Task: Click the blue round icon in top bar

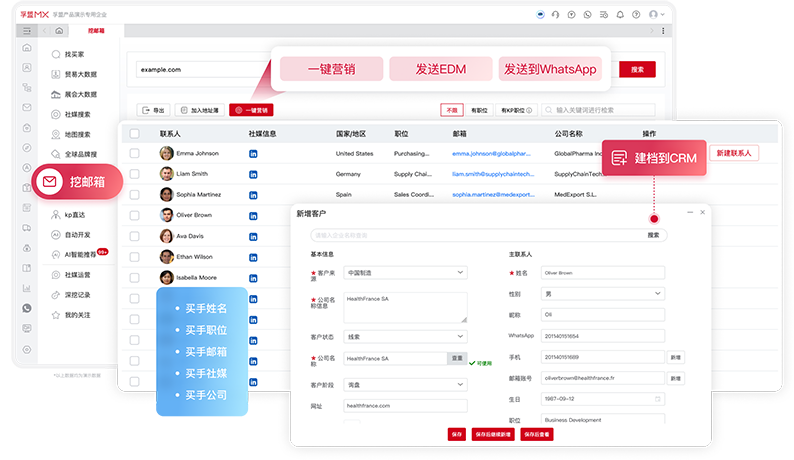Action: pyautogui.click(x=540, y=15)
